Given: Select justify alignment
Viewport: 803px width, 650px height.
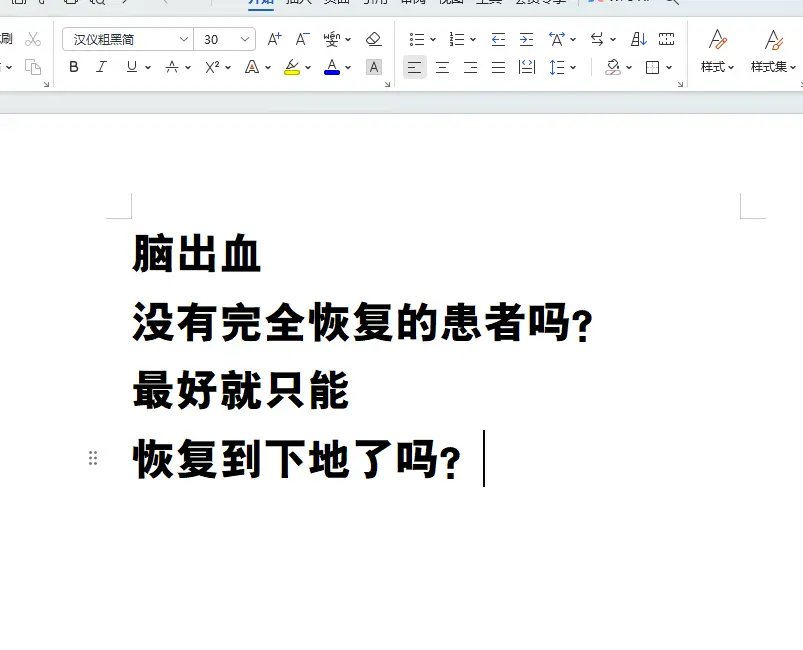Looking at the screenshot, I should [498, 67].
